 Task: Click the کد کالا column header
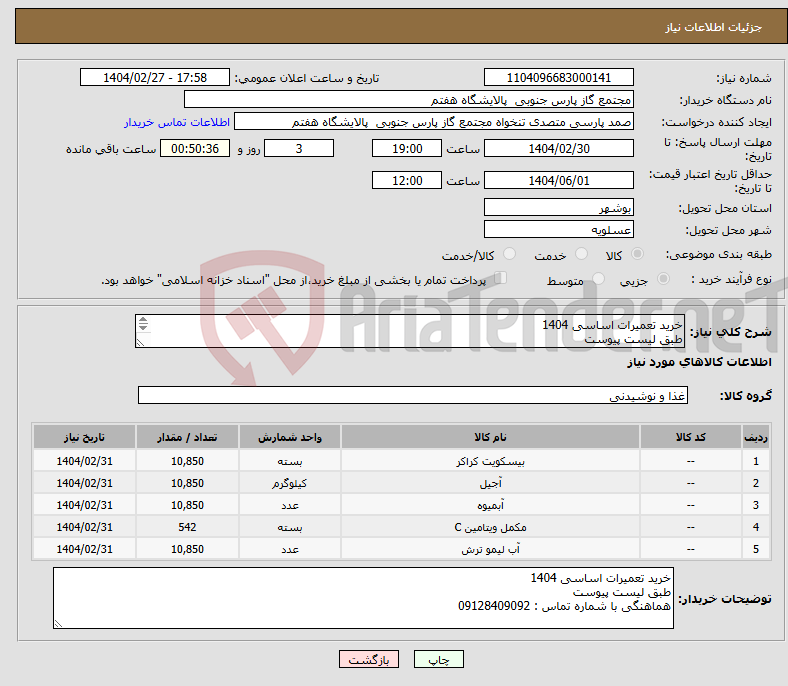691,437
